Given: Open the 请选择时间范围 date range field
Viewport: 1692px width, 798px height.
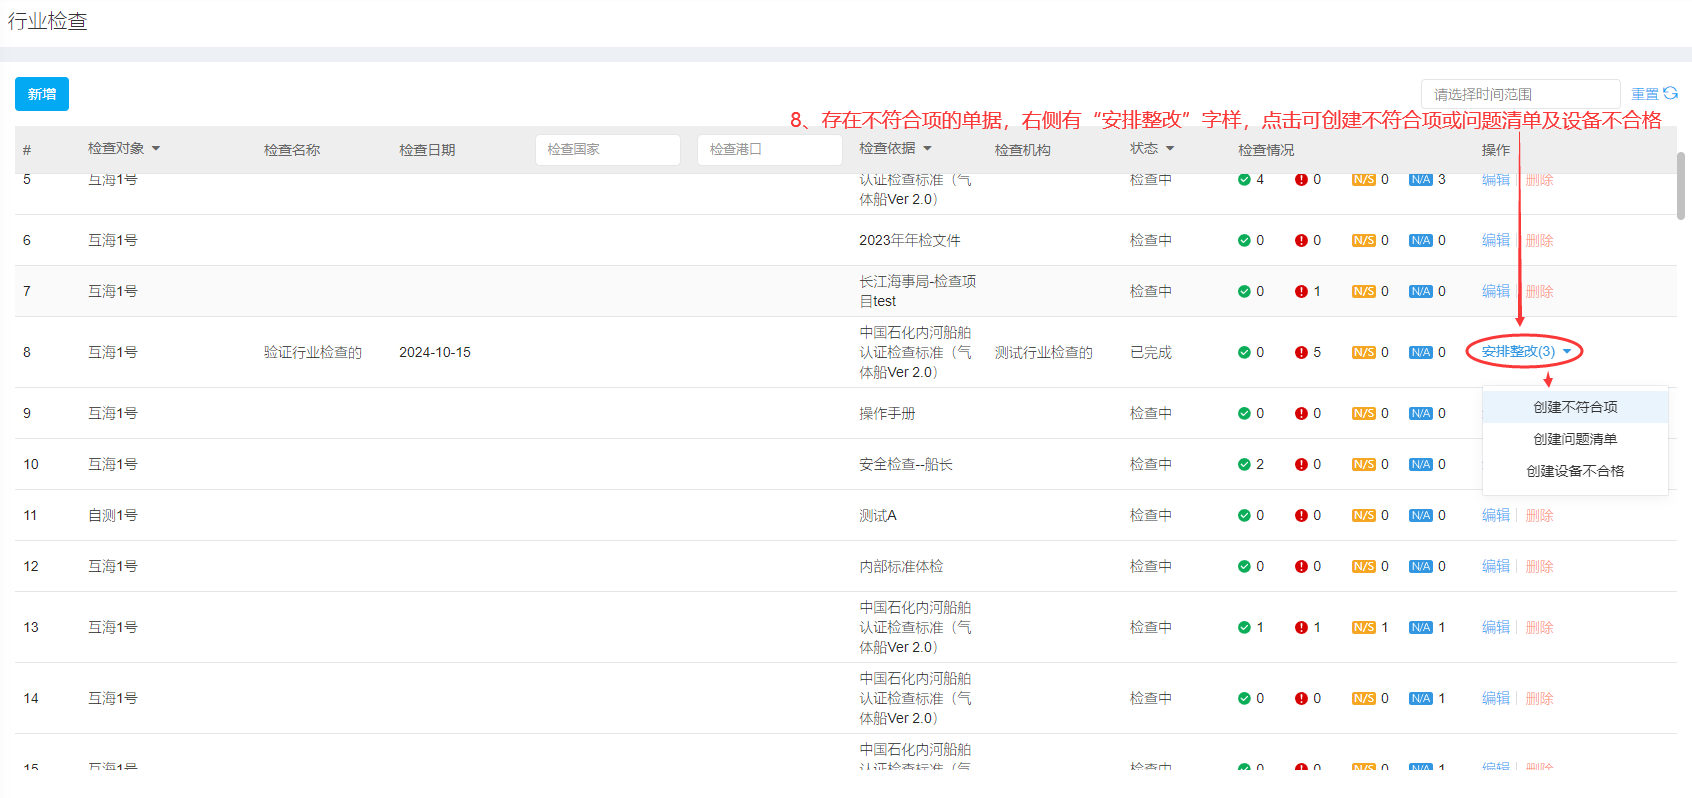Looking at the screenshot, I should 1520,94.
